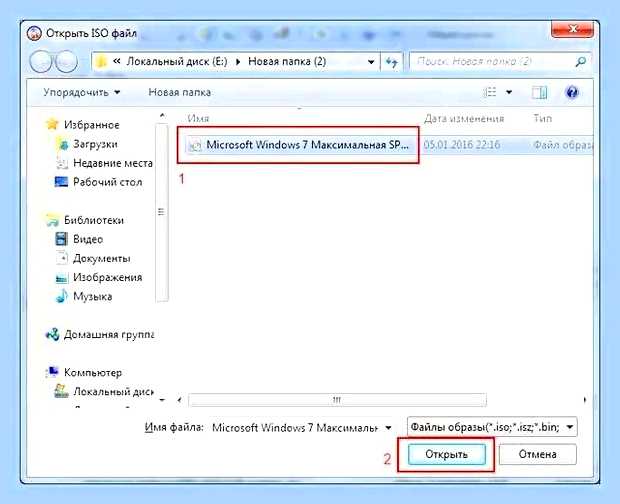Open the Упорядочить dropdown menu
The width and height of the screenshot is (620, 504).
tap(82, 92)
